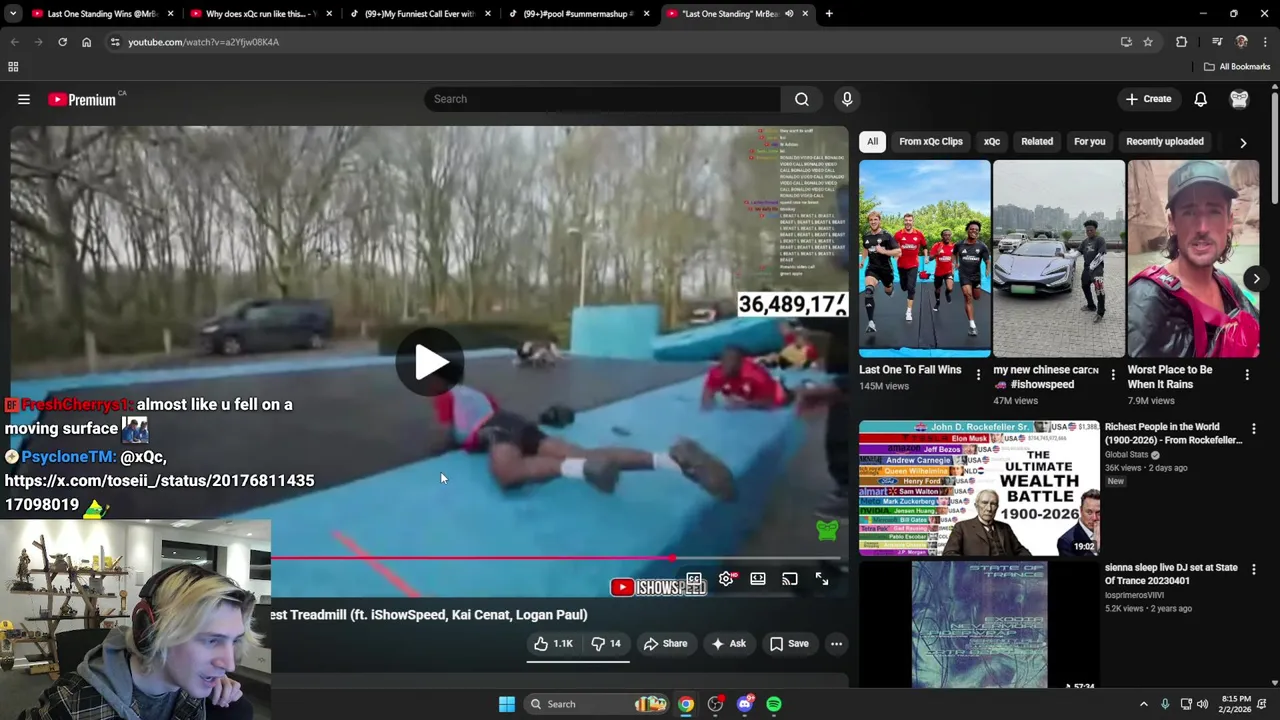Focus the YouTube search field

(603, 99)
